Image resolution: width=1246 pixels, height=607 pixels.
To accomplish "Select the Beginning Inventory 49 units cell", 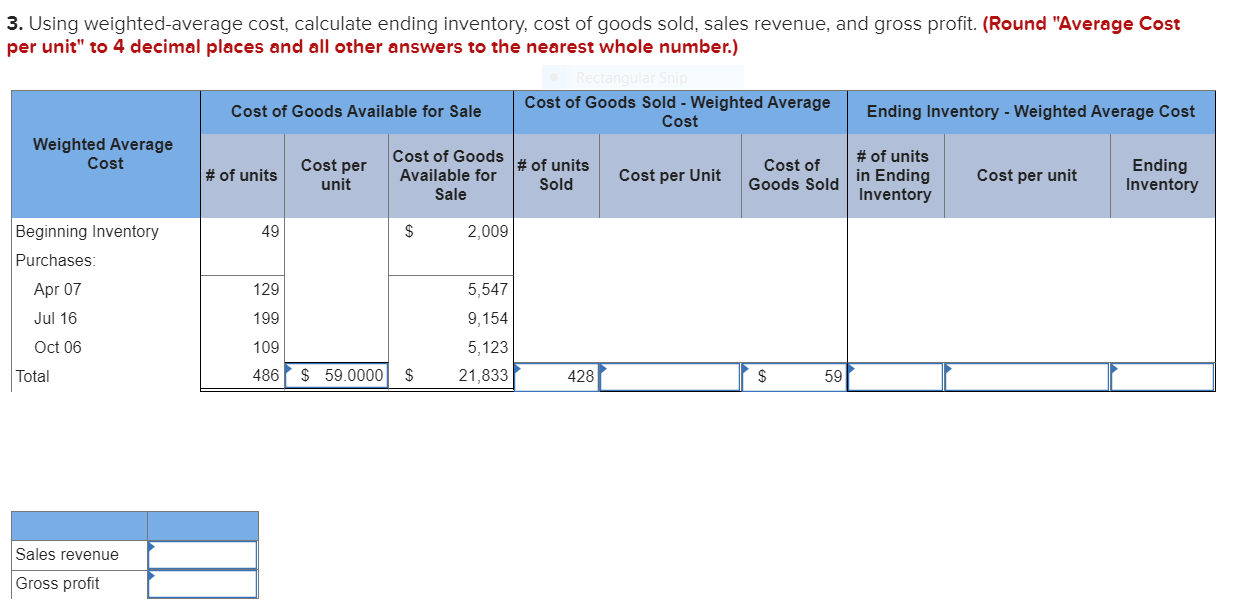I will [242, 232].
